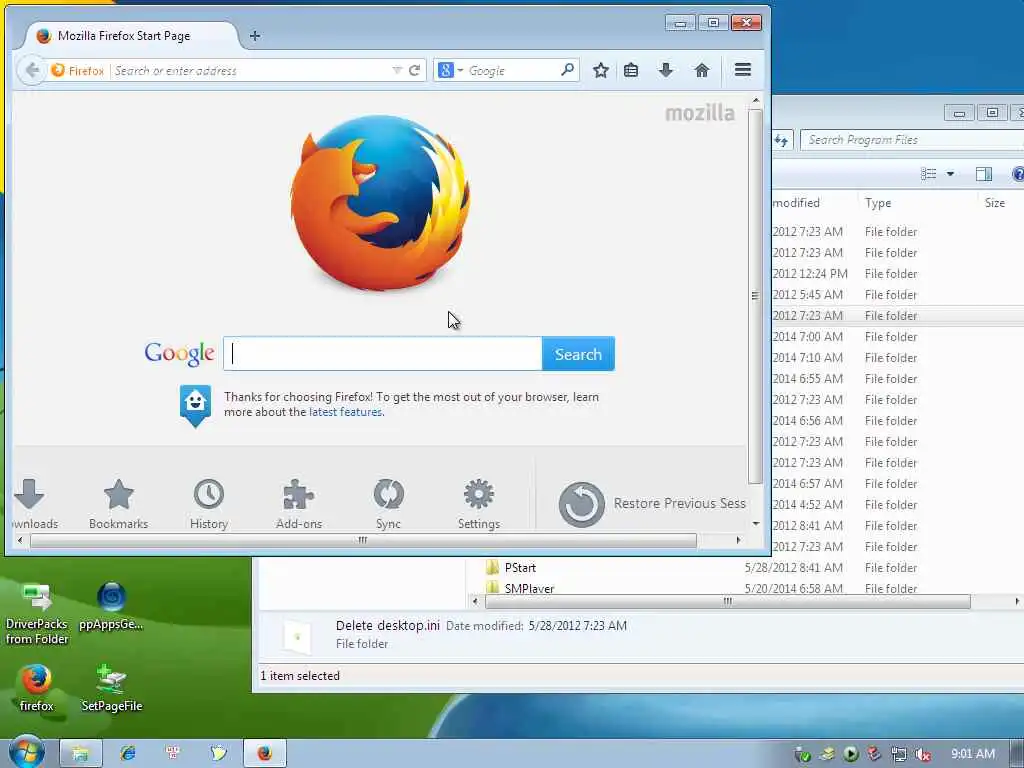Image resolution: width=1024 pixels, height=768 pixels.
Task: Open Bookmarks from the start page
Action: point(118,504)
